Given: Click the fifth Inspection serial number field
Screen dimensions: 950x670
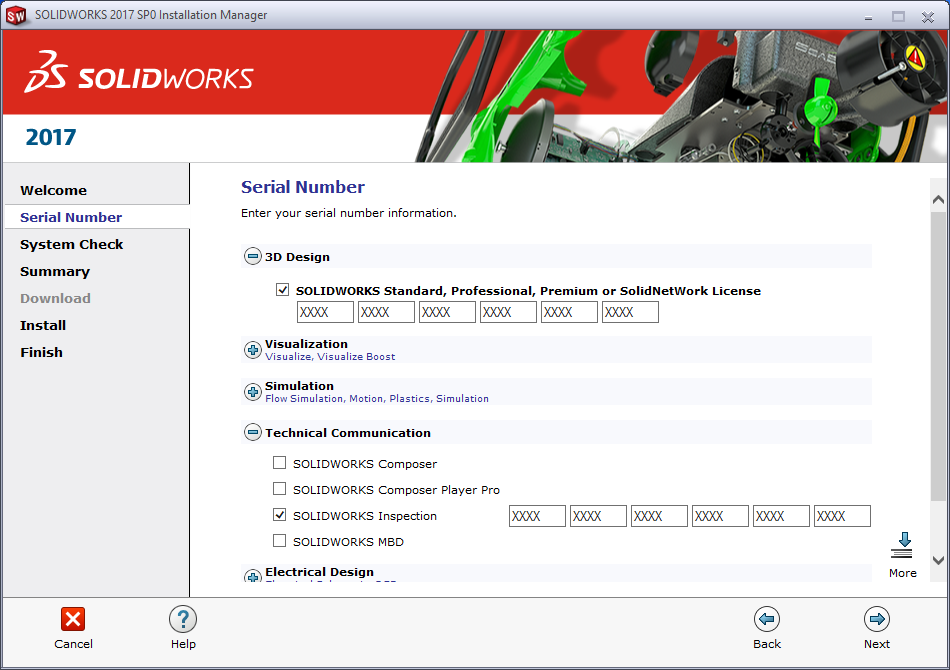Looking at the screenshot, I should click(x=782, y=516).
